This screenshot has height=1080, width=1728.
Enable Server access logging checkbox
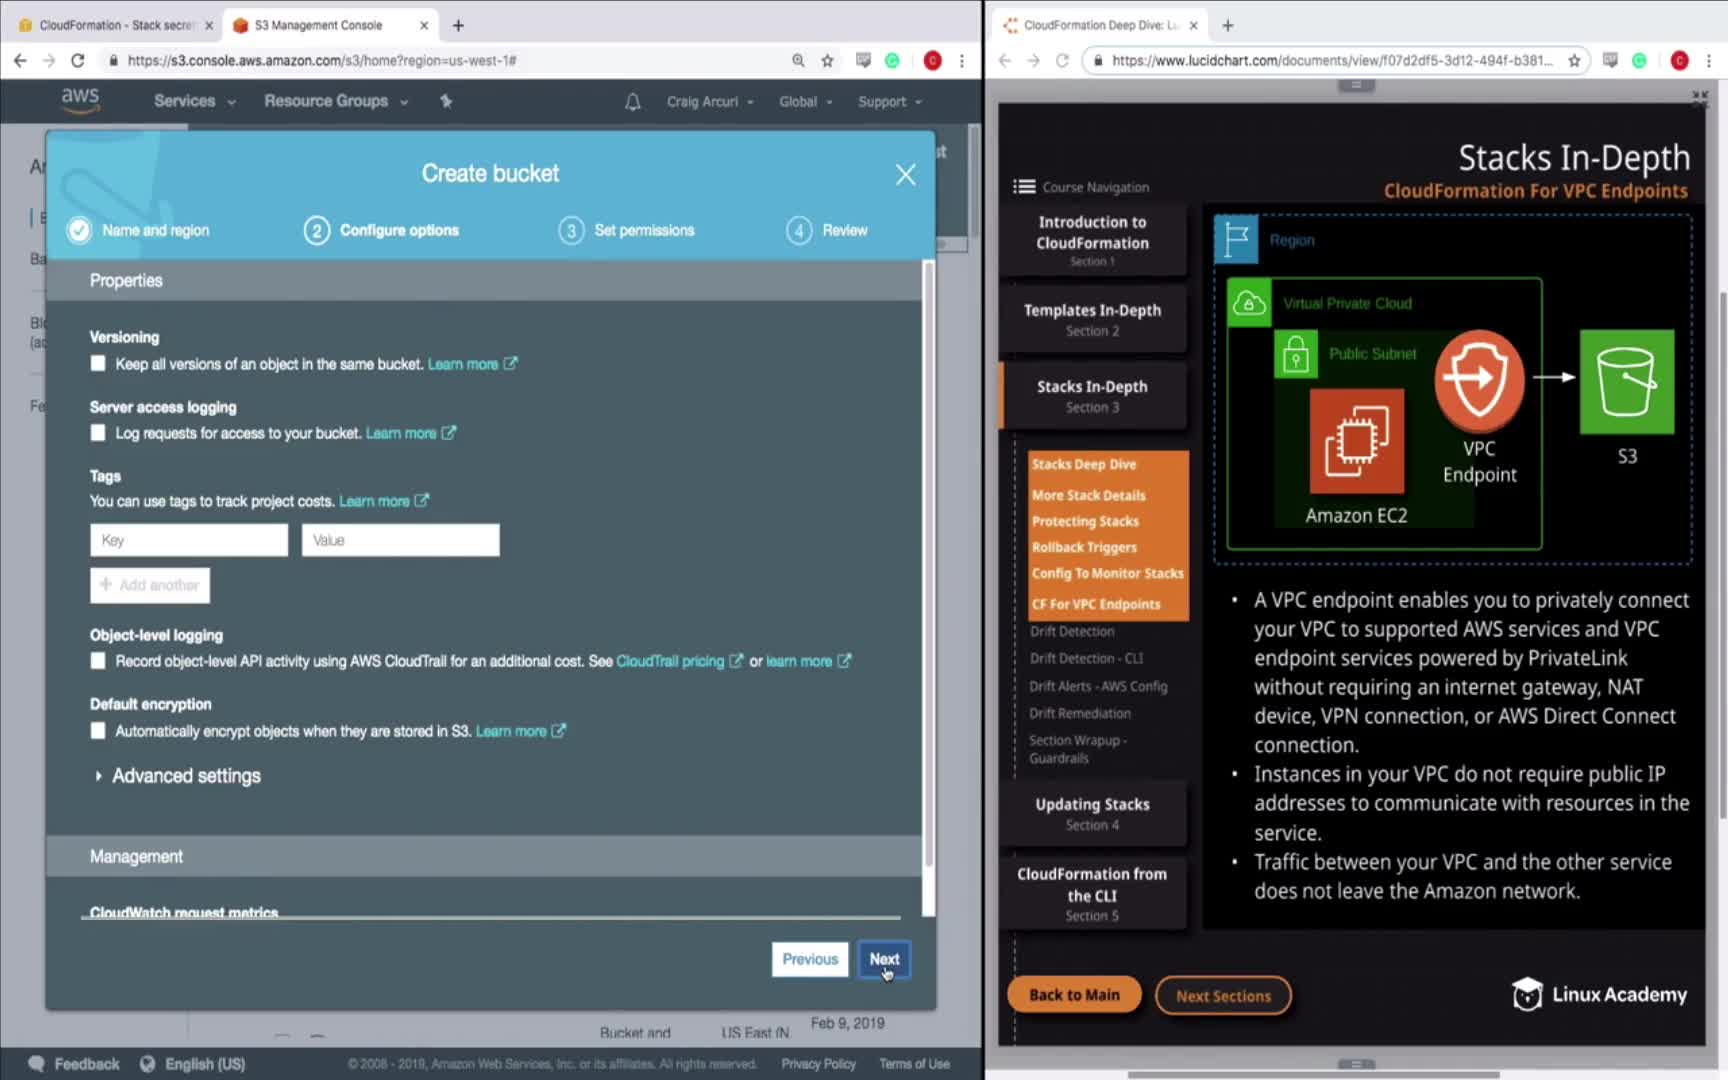(98, 433)
